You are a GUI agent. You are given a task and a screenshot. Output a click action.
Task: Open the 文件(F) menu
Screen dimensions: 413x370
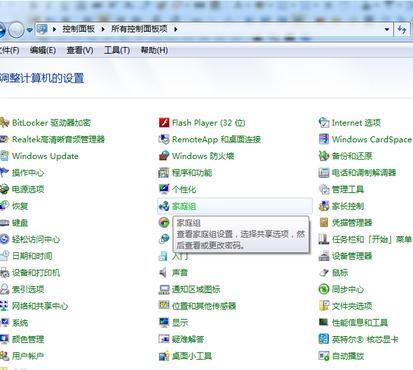coord(9,50)
